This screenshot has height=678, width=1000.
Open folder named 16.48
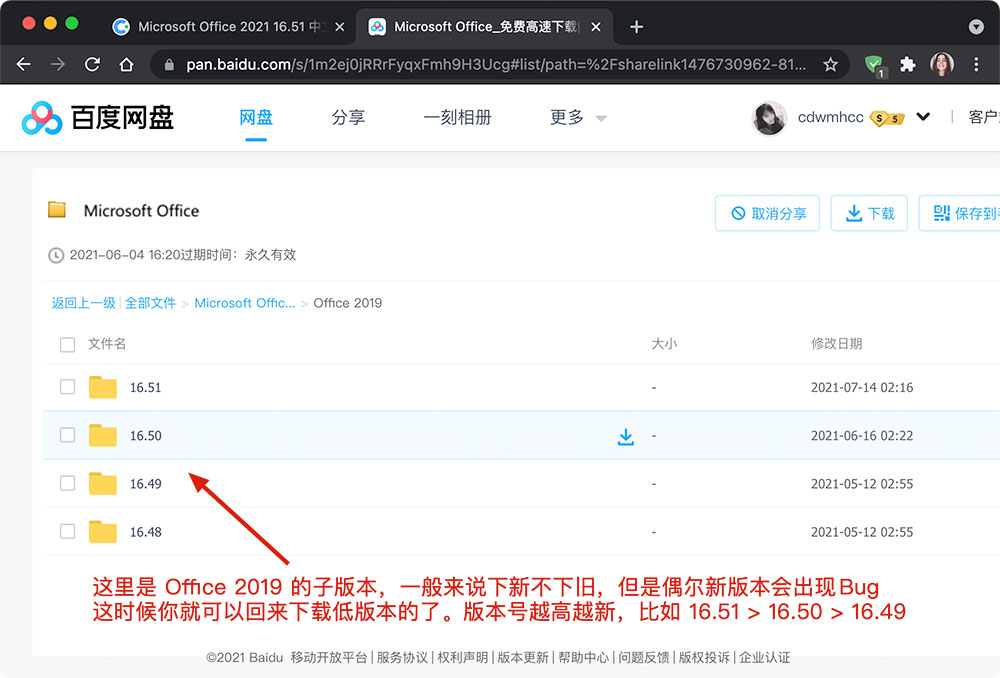(145, 533)
